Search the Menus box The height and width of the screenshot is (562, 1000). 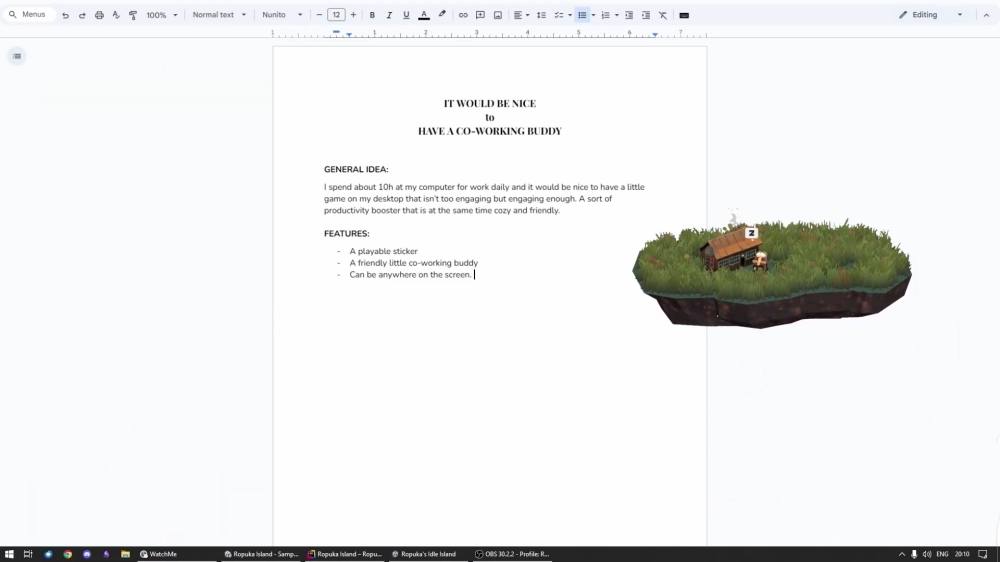(29, 15)
